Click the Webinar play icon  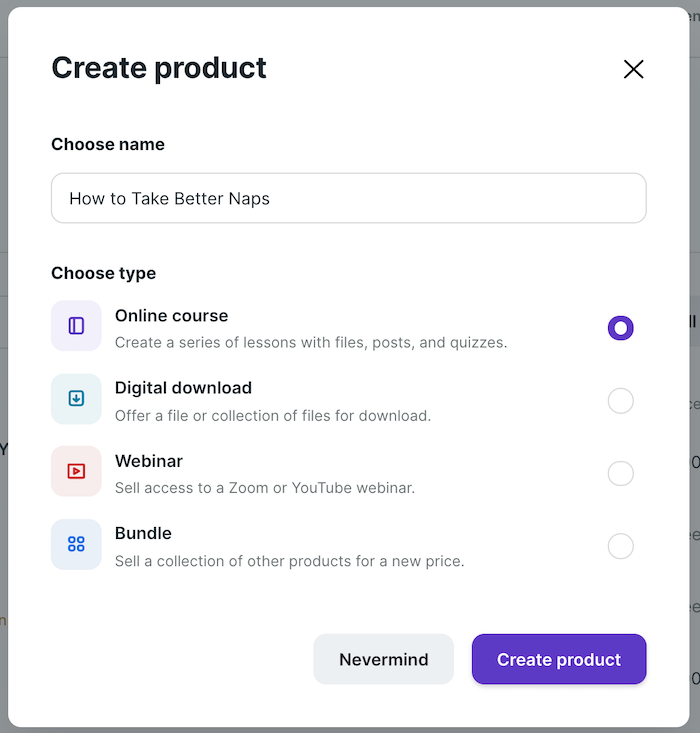pyautogui.click(x=76, y=471)
